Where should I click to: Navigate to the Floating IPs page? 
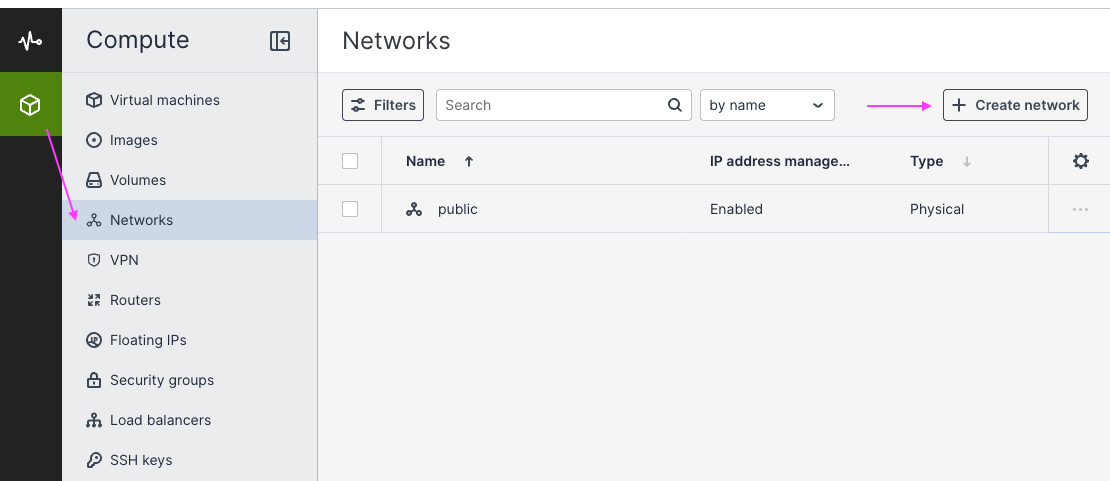tap(148, 340)
